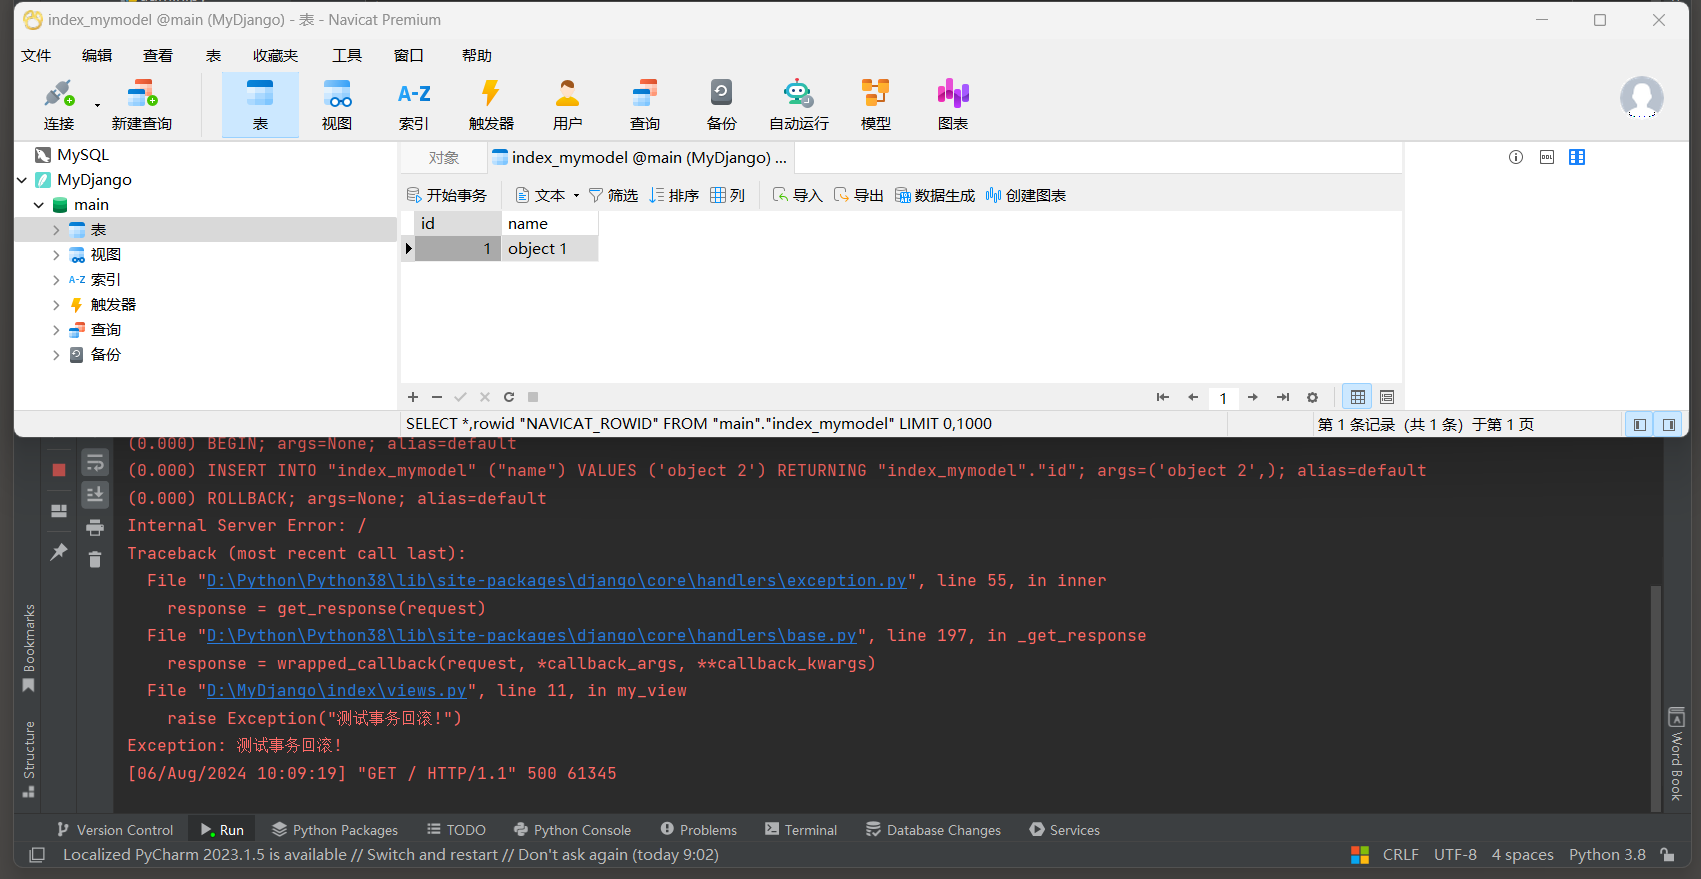1701x879 pixels.
Task: Open the 文本 text dropdown arrow
Action: pos(576,196)
